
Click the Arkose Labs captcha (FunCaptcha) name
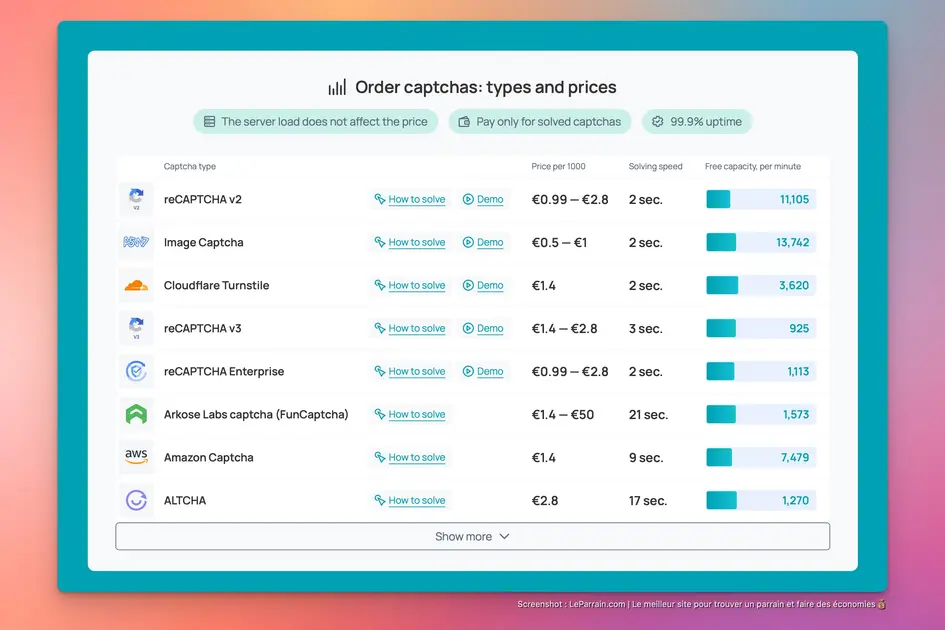click(256, 414)
